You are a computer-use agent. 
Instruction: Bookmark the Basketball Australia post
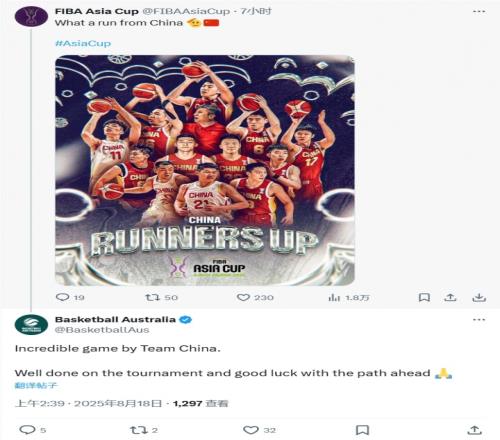[x=362, y=430]
